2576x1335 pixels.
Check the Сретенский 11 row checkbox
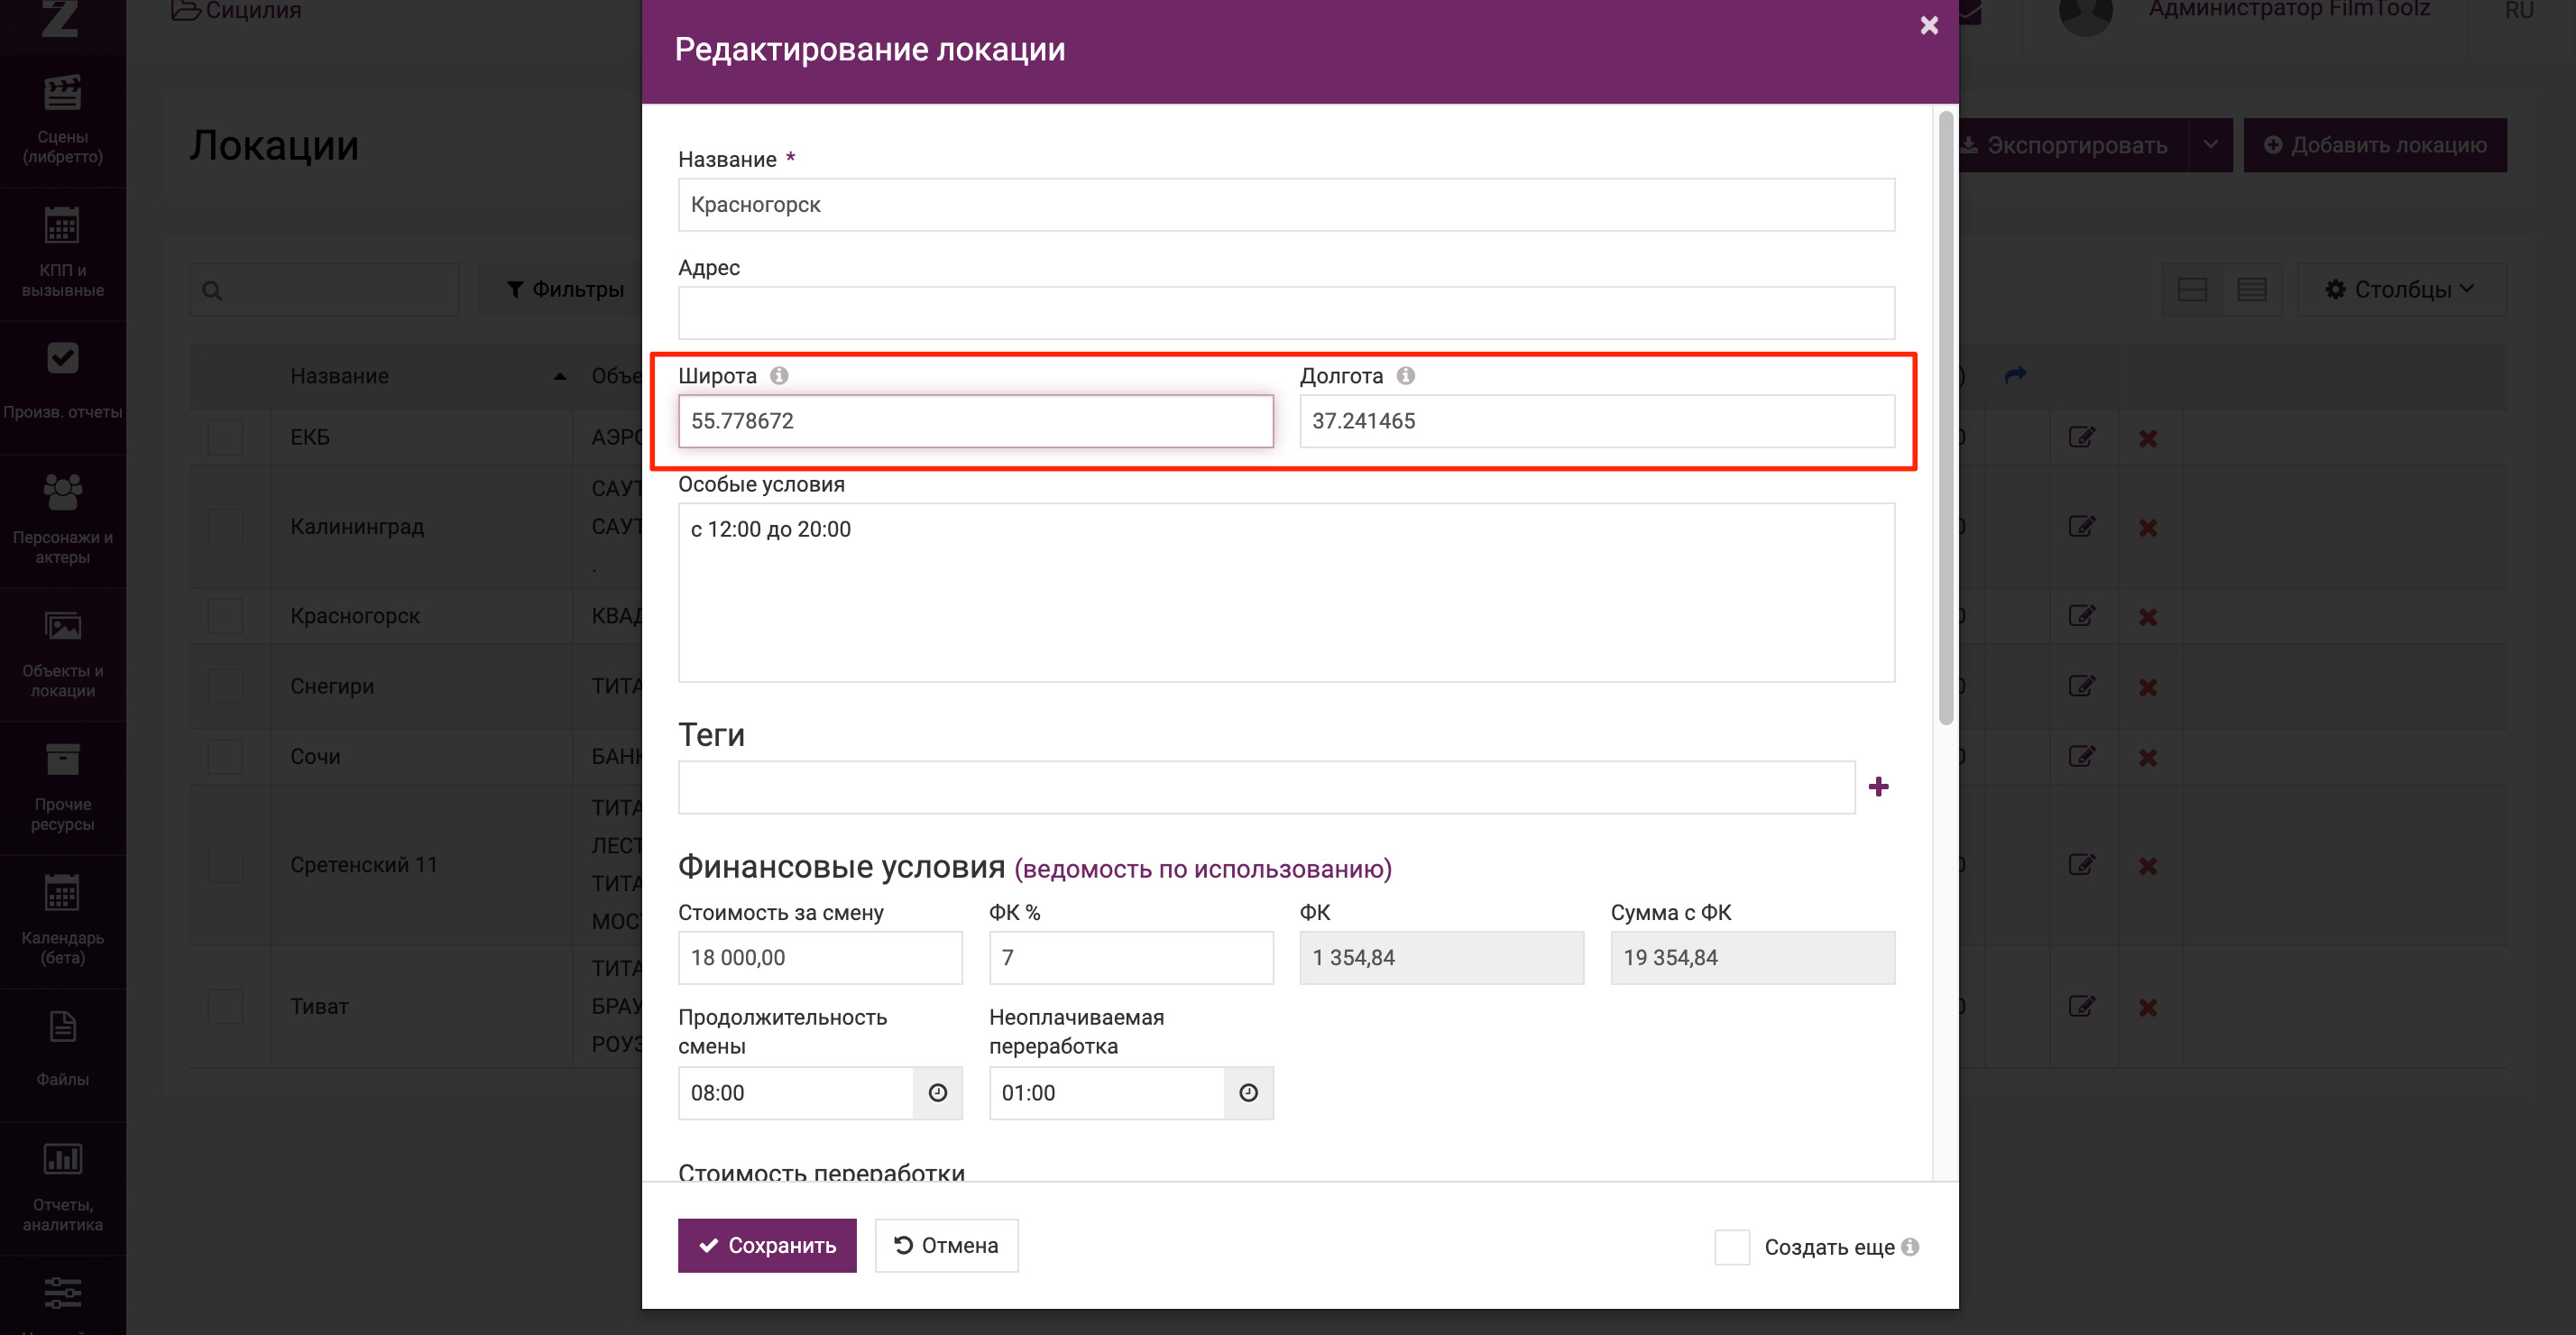point(226,865)
